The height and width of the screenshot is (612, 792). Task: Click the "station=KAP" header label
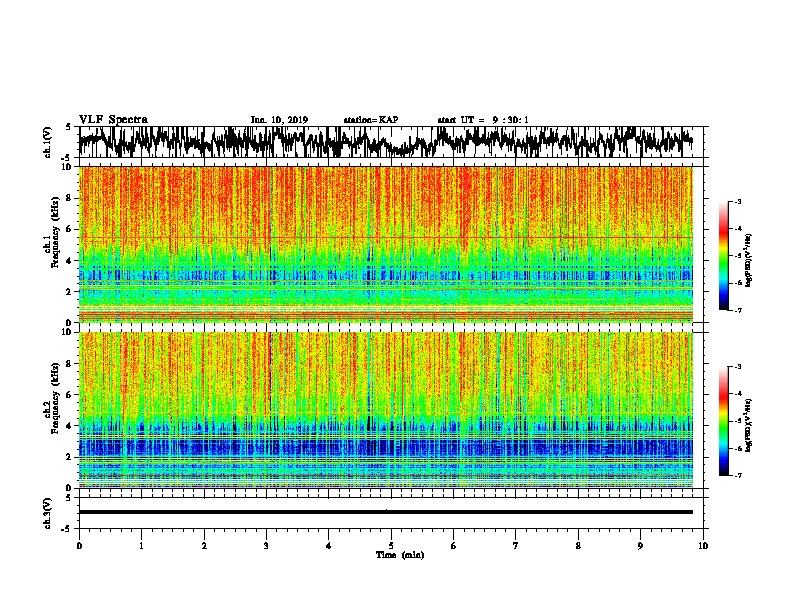(x=371, y=120)
